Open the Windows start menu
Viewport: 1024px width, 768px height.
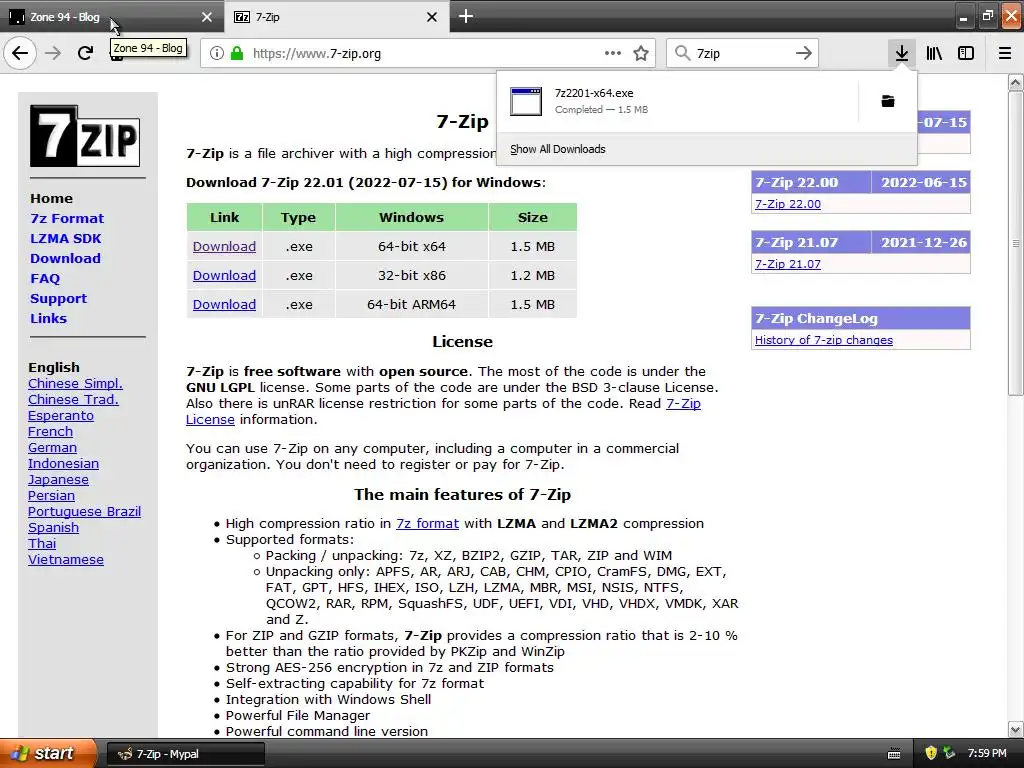48,754
